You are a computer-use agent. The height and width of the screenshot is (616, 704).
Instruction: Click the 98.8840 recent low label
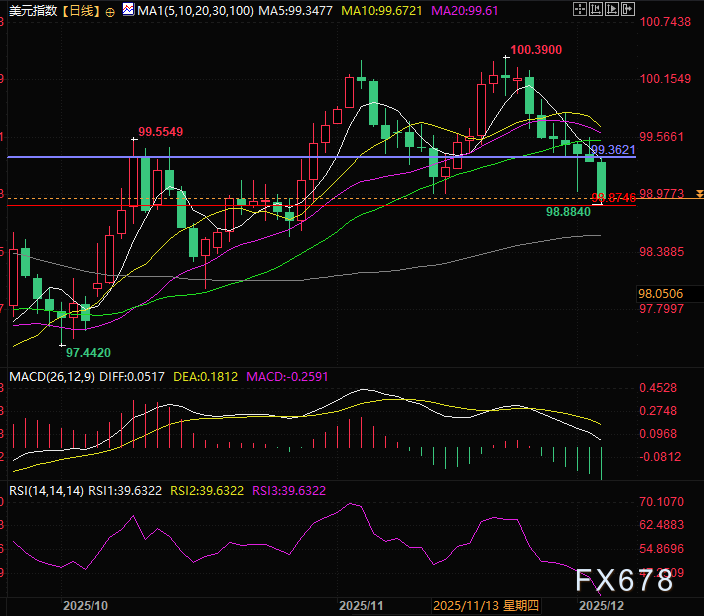[567, 212]
